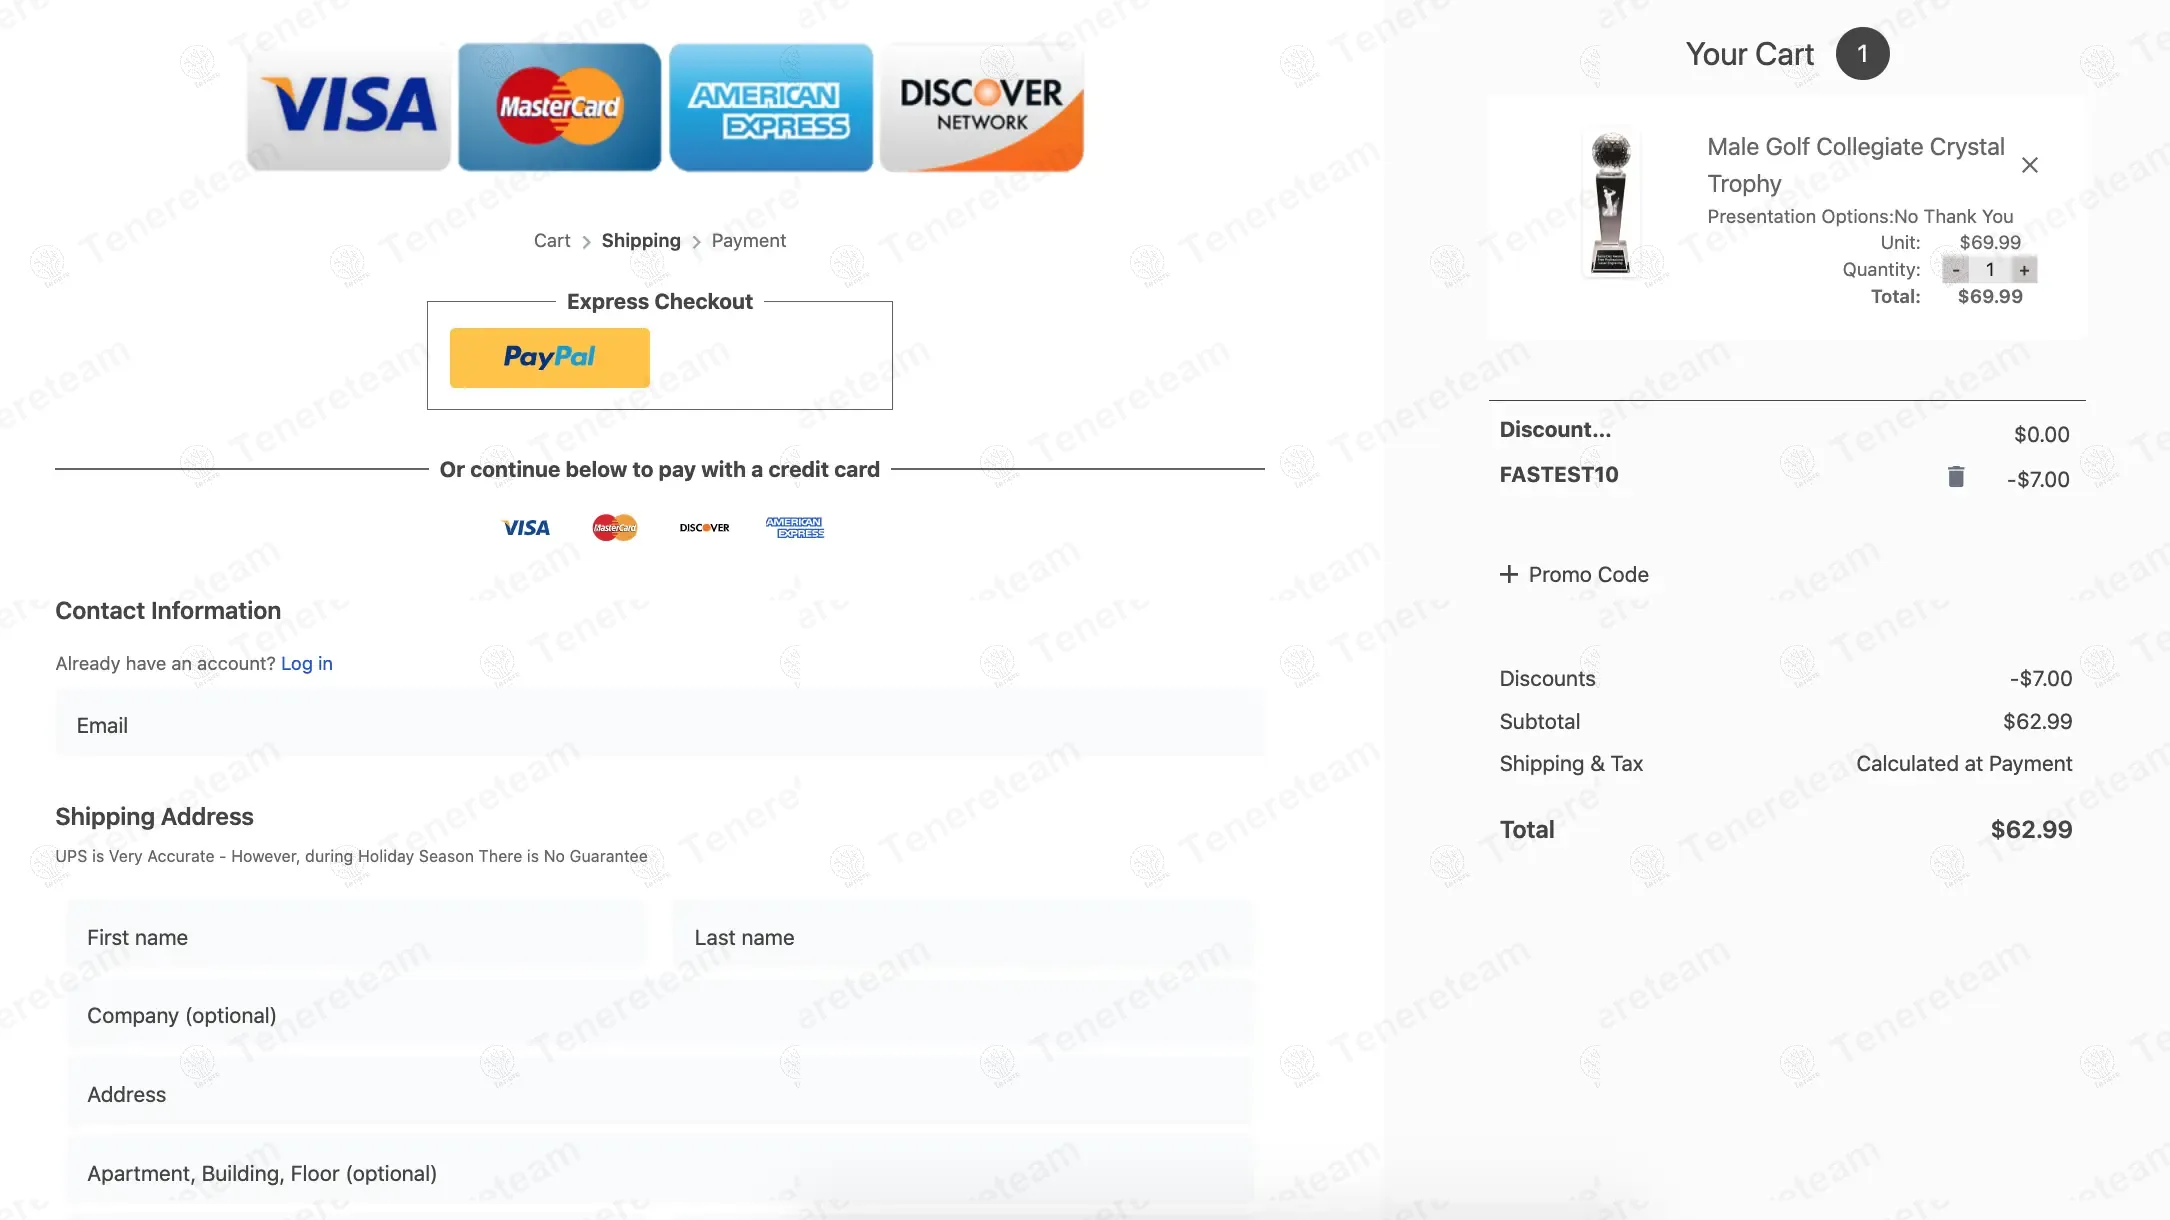Select the First name field
Viewport: 2170px width, 1220px height.
point(355,937)
